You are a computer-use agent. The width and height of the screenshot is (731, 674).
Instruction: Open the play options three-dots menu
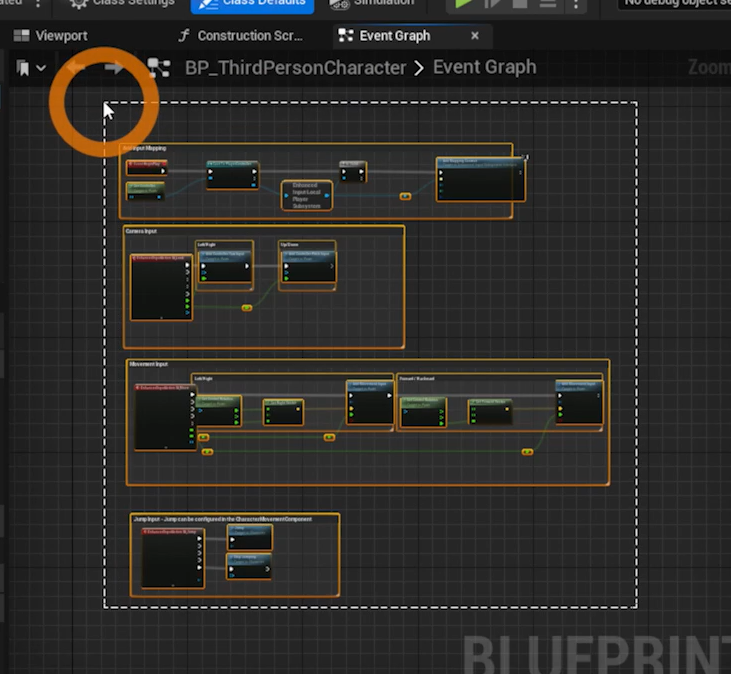[x=576, y=4]
